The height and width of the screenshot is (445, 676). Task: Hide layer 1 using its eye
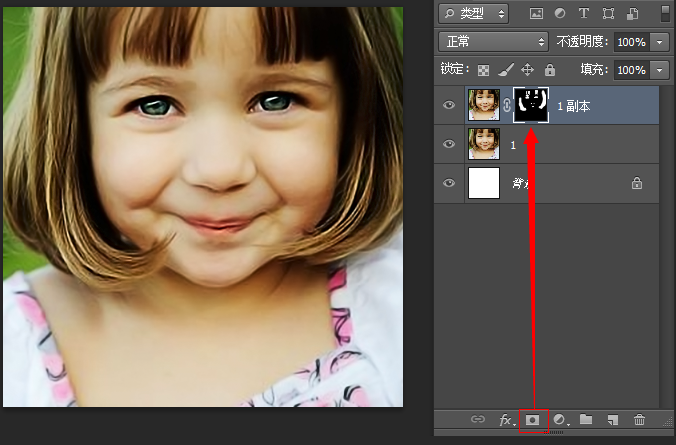tap(449, 144)
